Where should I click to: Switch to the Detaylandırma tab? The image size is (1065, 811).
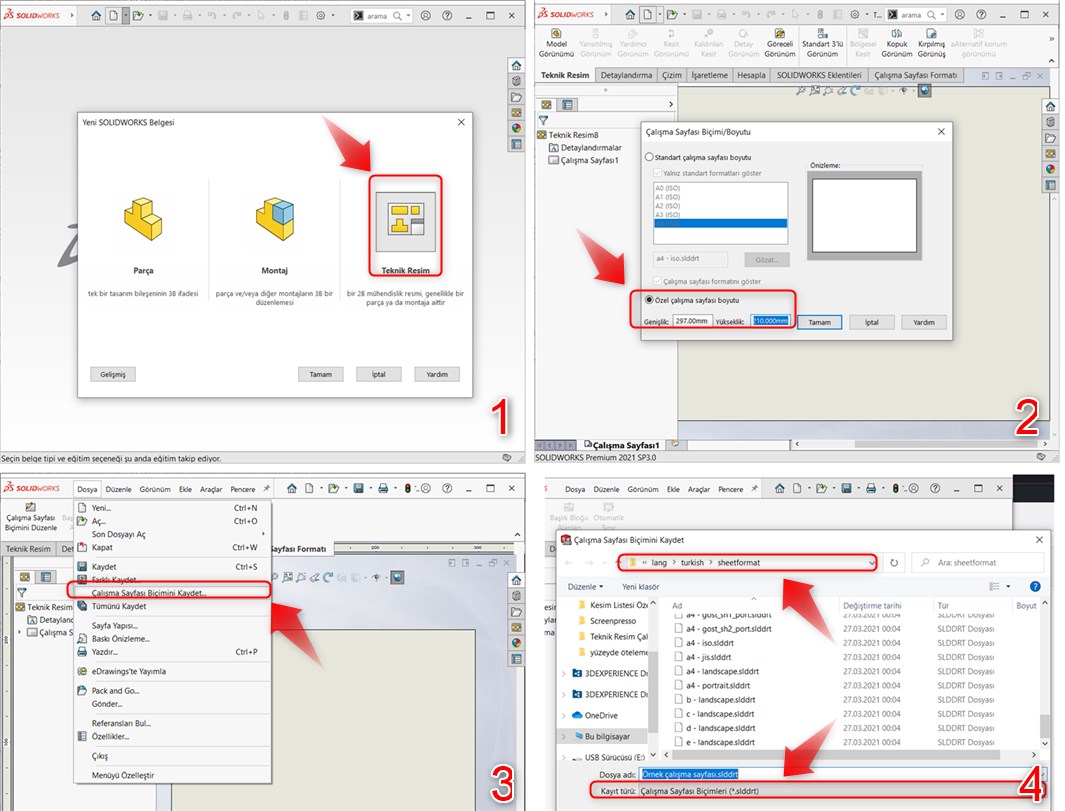[626, 75]
